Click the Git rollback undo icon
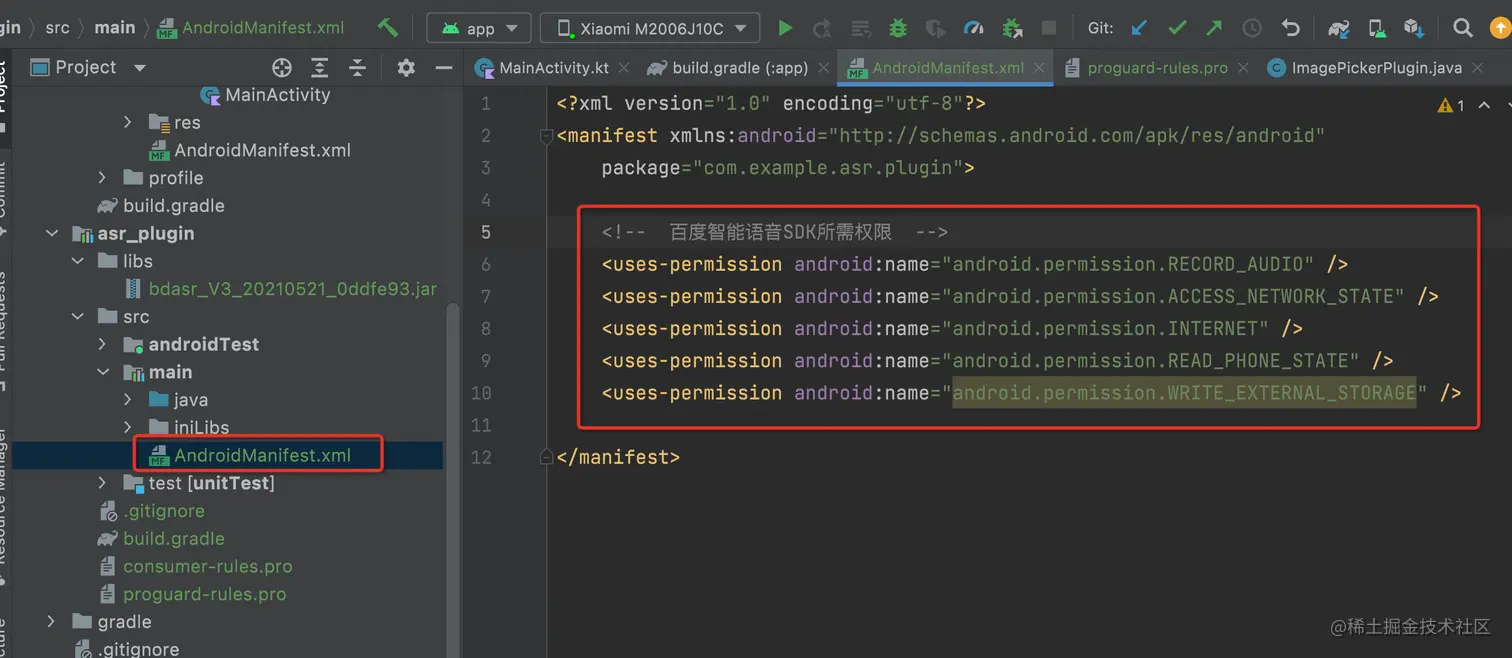1512x658 pixels. click(1290, 28)
